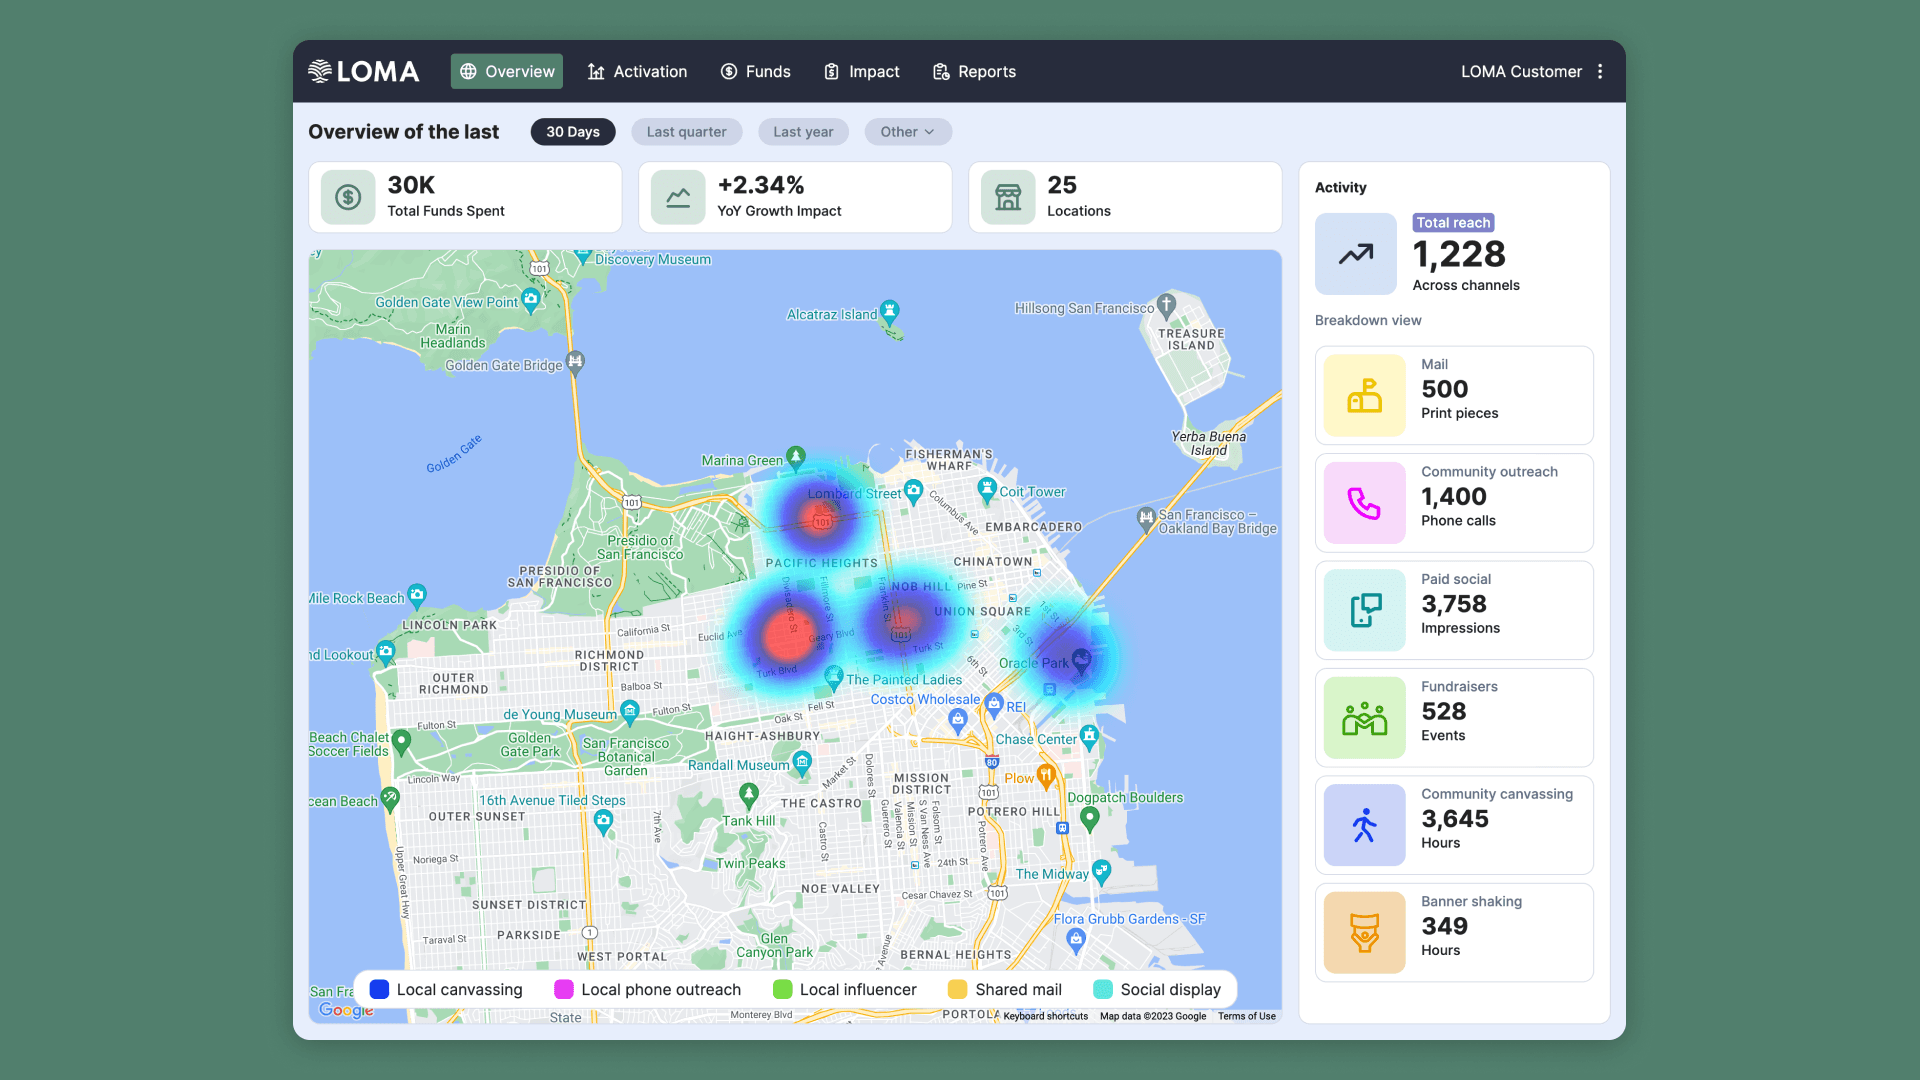Click the Fundraisers events icon
Image resolution: width=1920 pixels, height=1080 pixels.
(1364, 718)
